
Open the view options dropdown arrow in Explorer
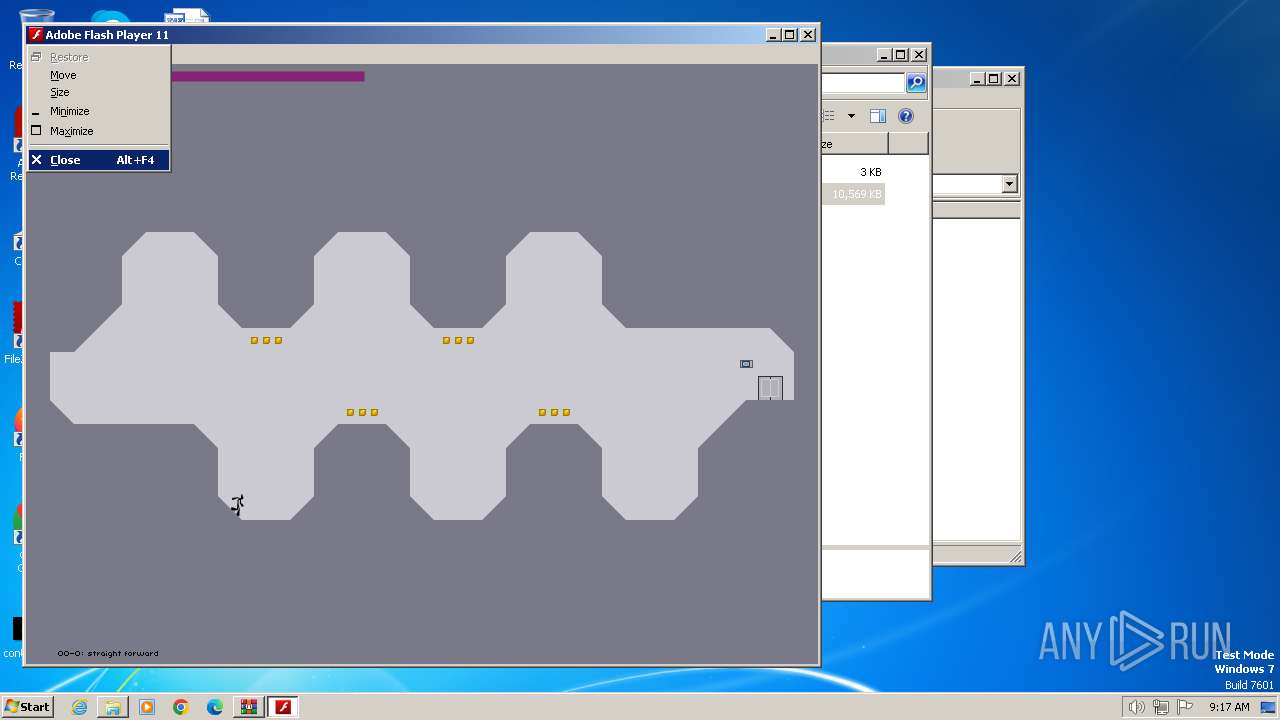pos(851,116)
